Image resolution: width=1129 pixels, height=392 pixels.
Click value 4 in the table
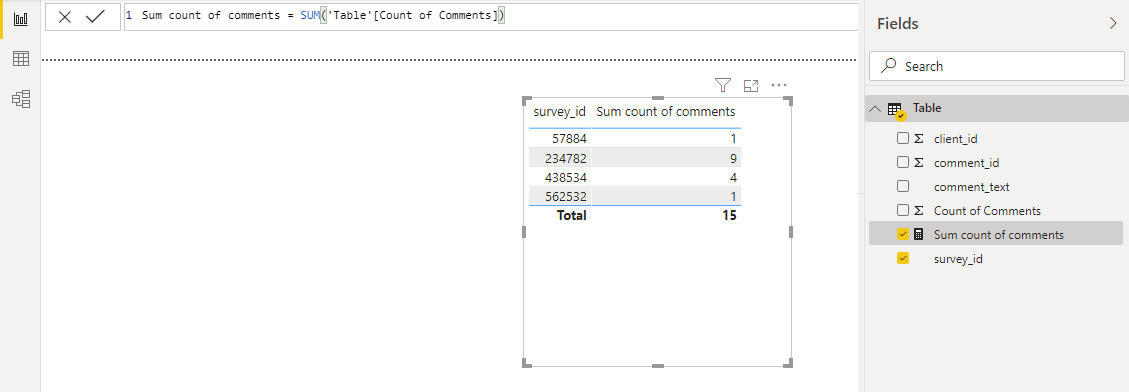point(732,177)
